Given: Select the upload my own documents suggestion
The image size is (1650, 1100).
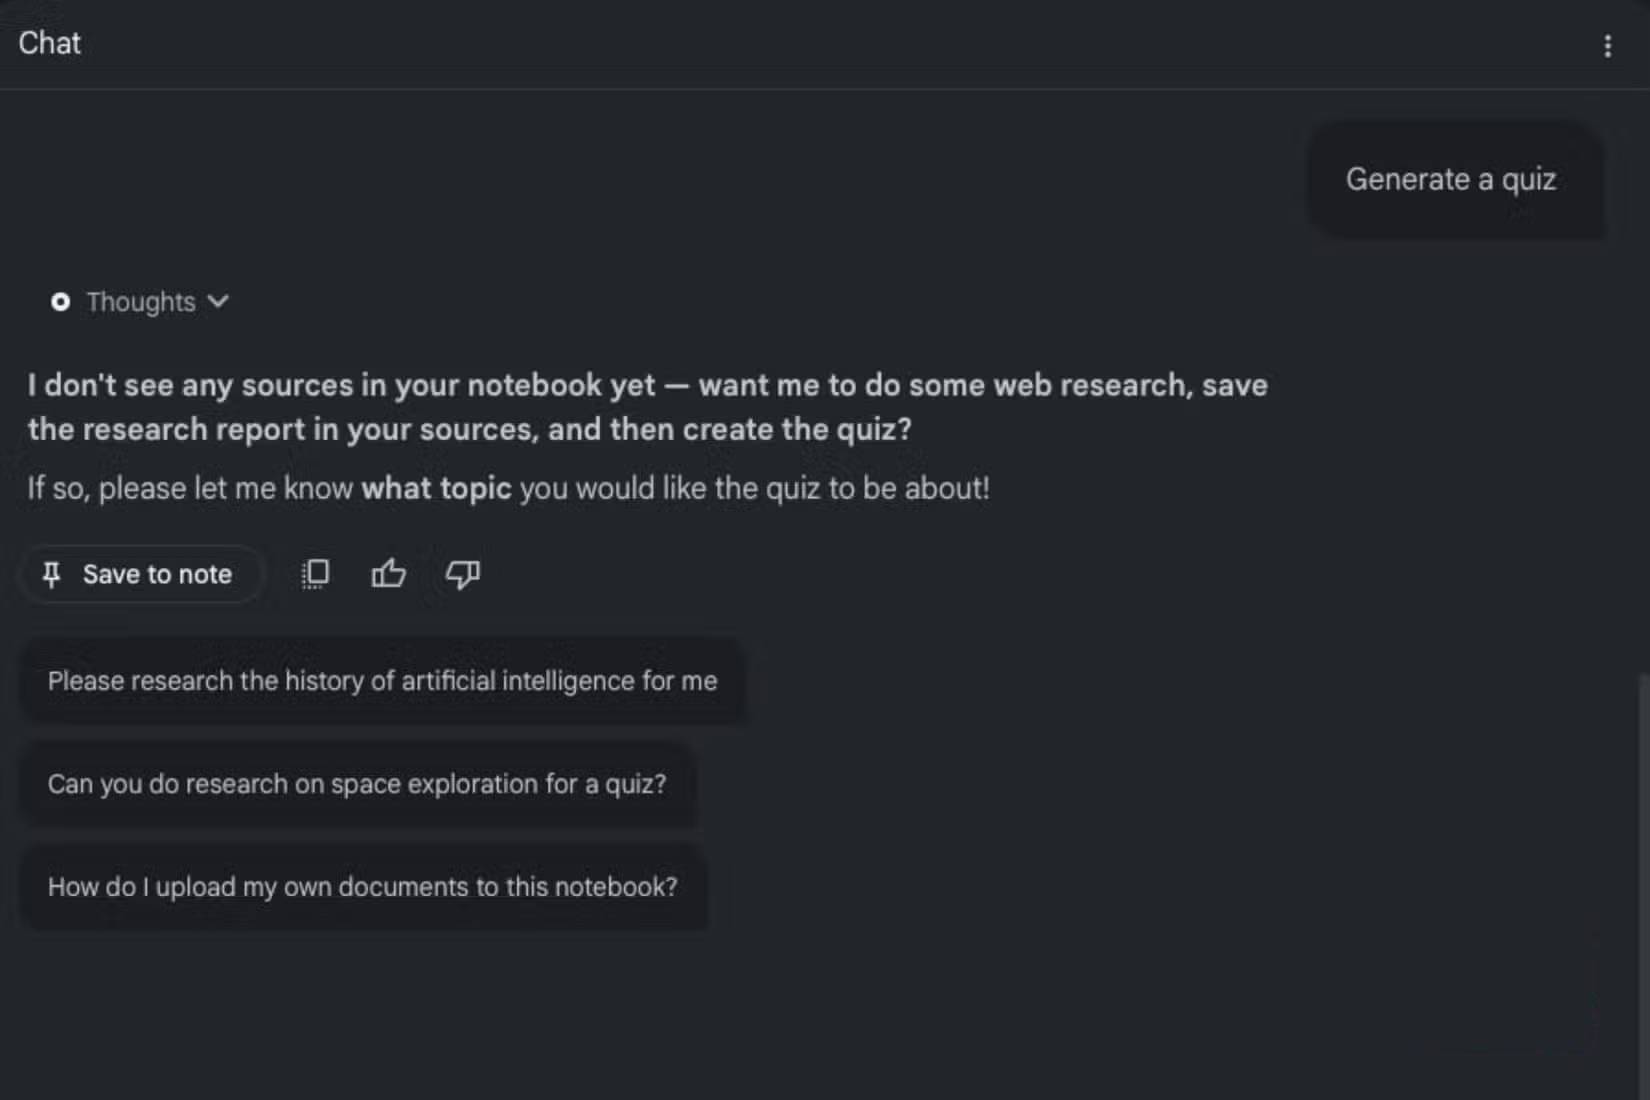Looking at the screenshot, I should pyautogui.click(x=364, y=887).
